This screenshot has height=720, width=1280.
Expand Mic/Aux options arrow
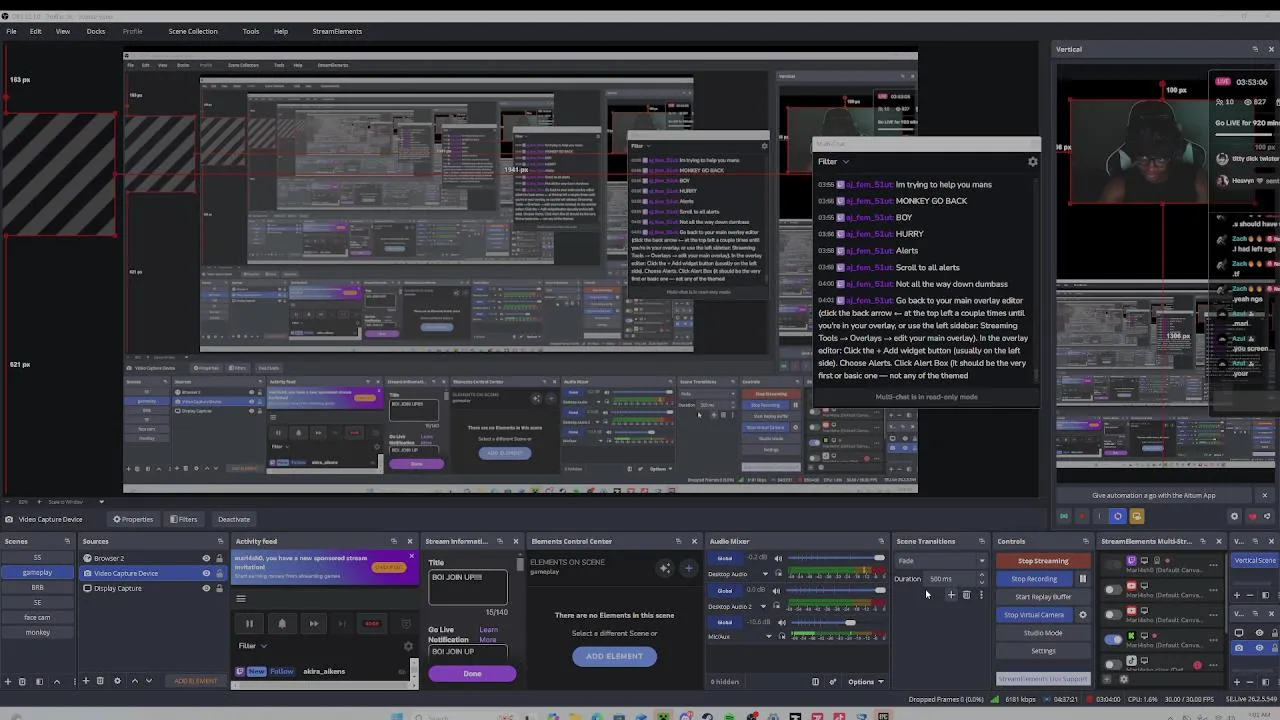pyautogui.click(x=769, y=636)
